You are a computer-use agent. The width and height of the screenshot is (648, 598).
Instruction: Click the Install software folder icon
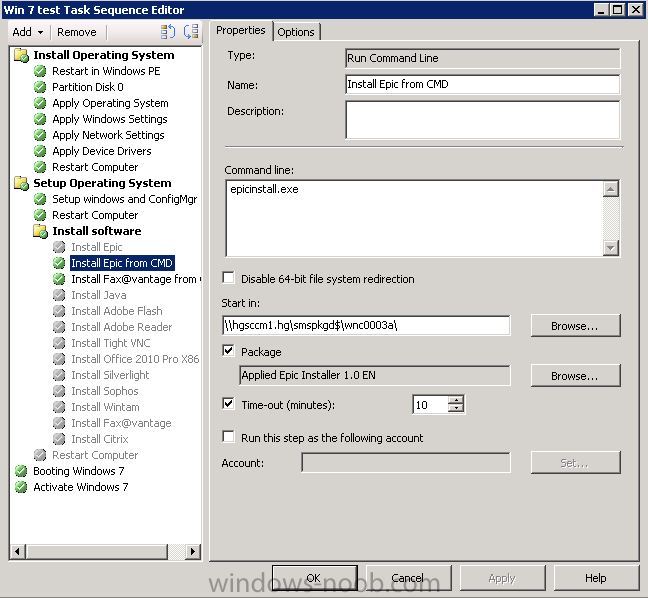pos(40,231)
